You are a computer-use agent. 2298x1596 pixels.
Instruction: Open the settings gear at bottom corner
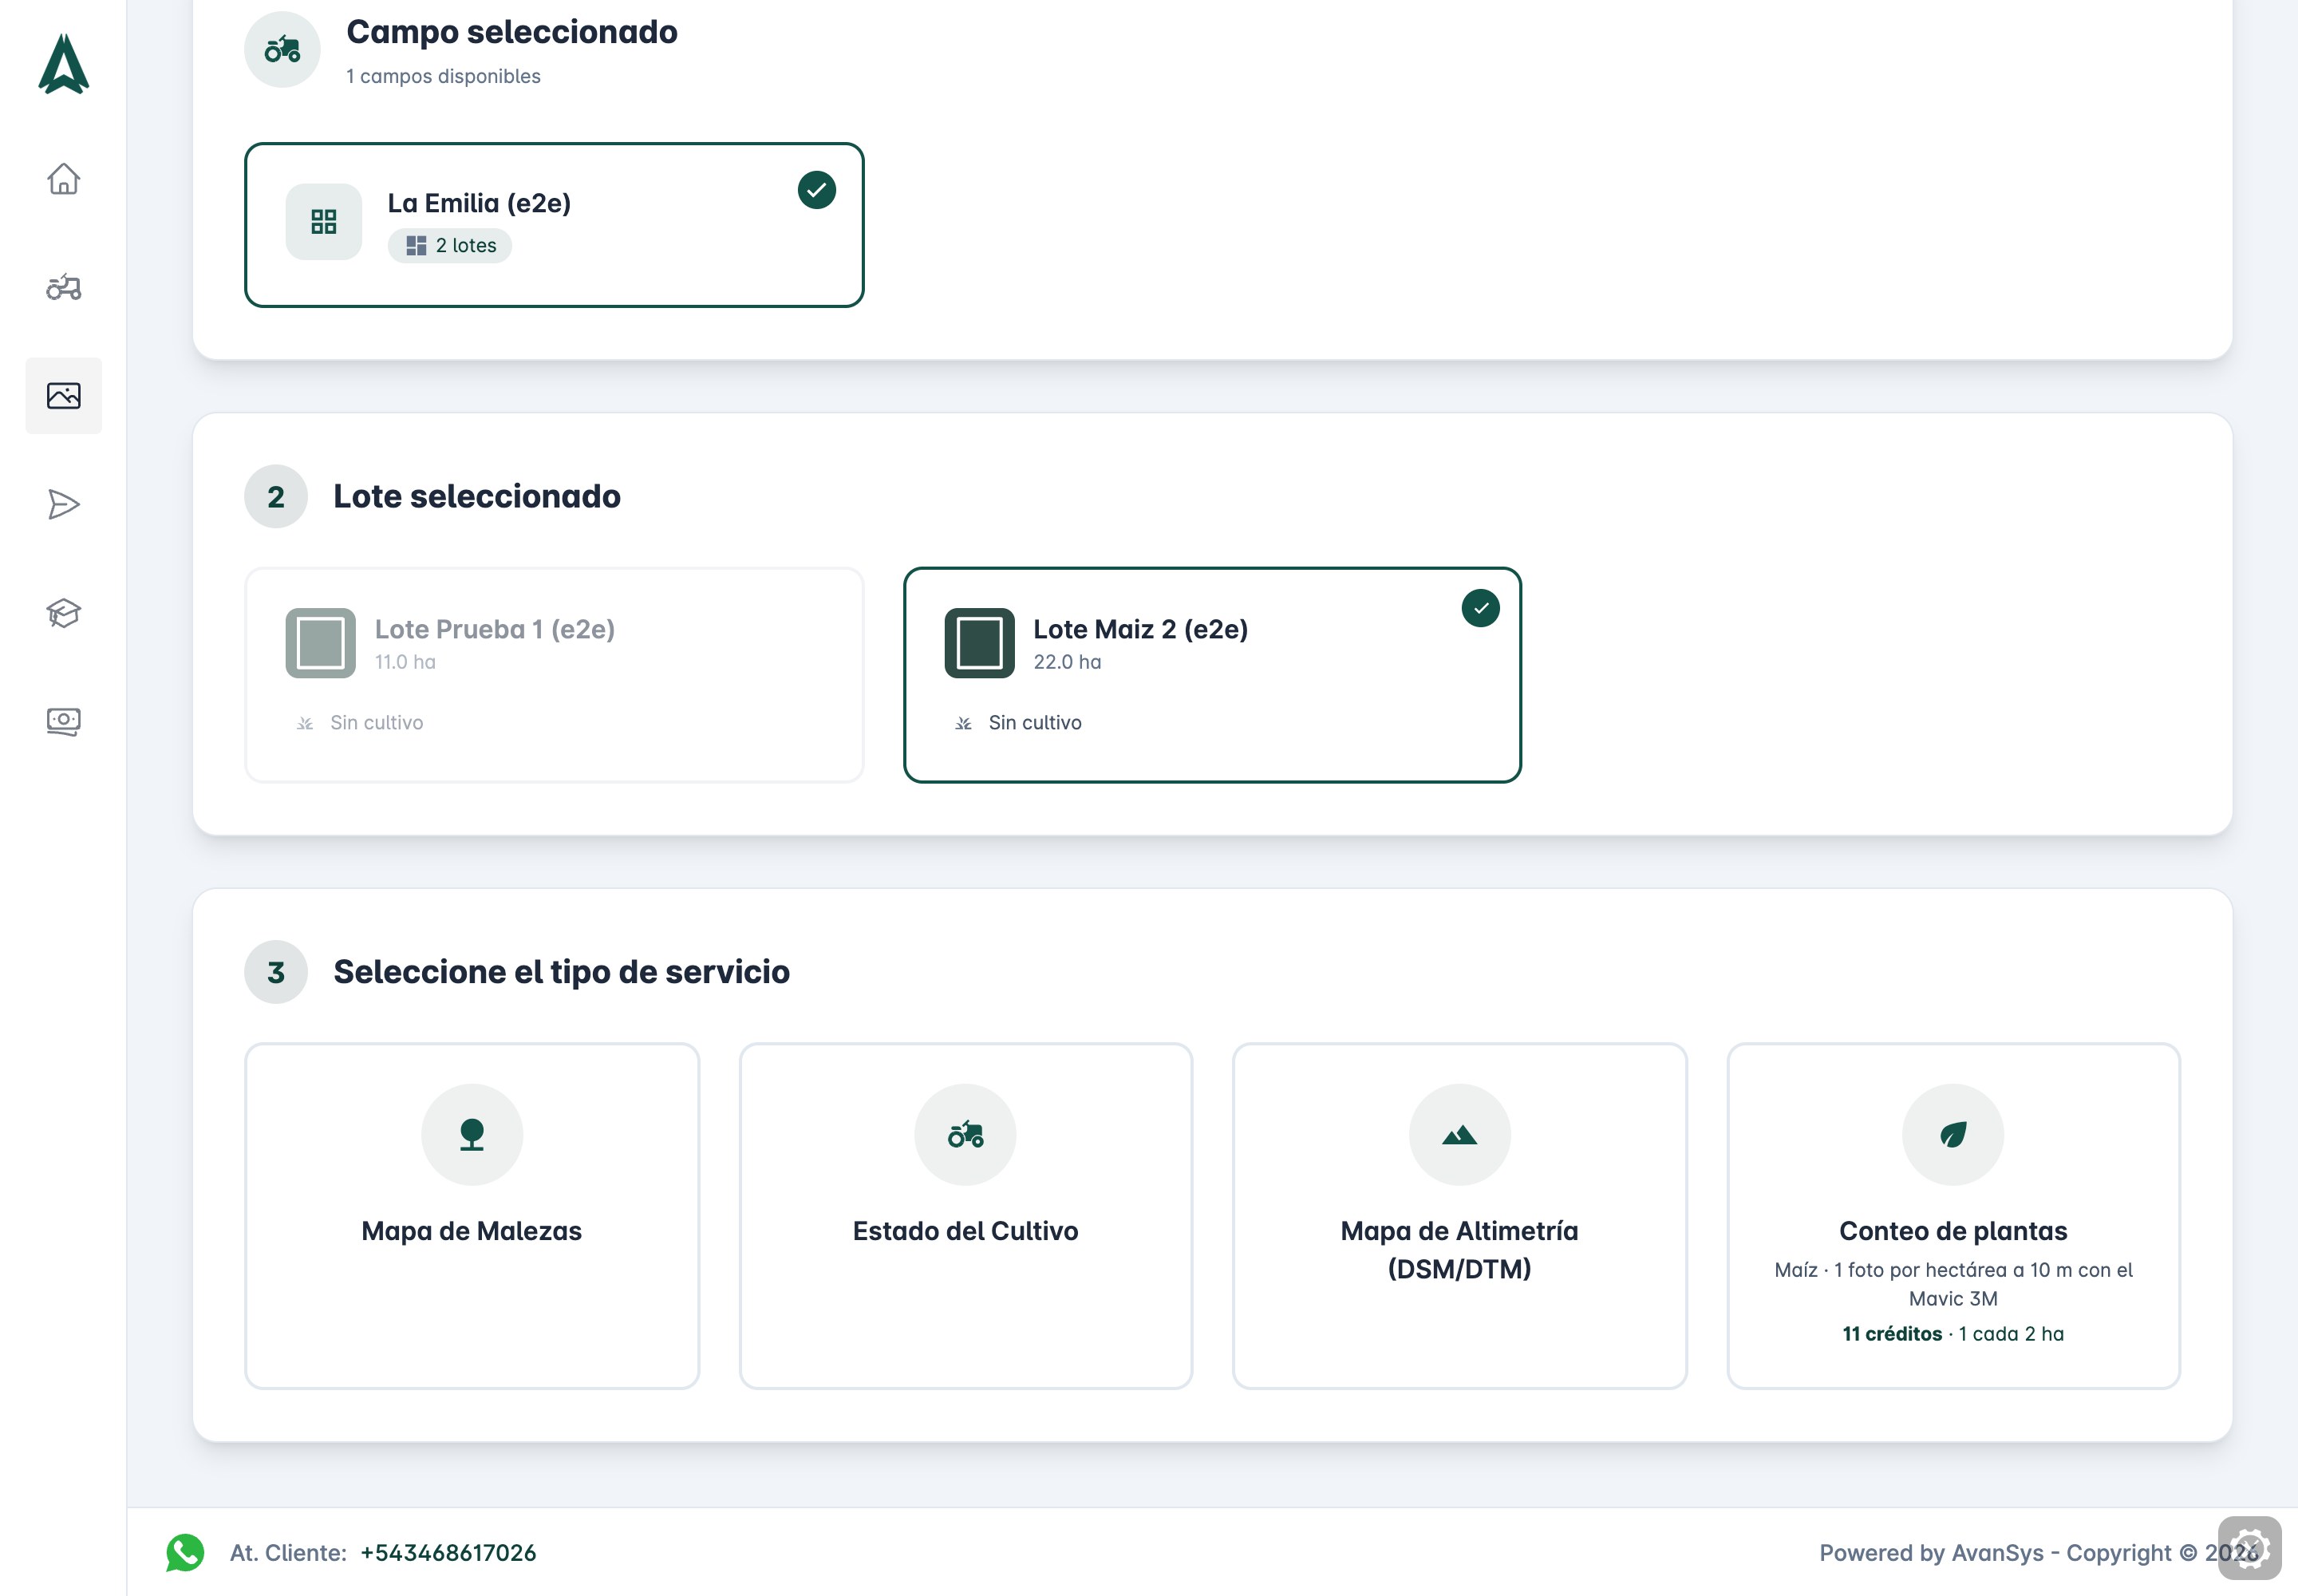pos(2249,1548)
